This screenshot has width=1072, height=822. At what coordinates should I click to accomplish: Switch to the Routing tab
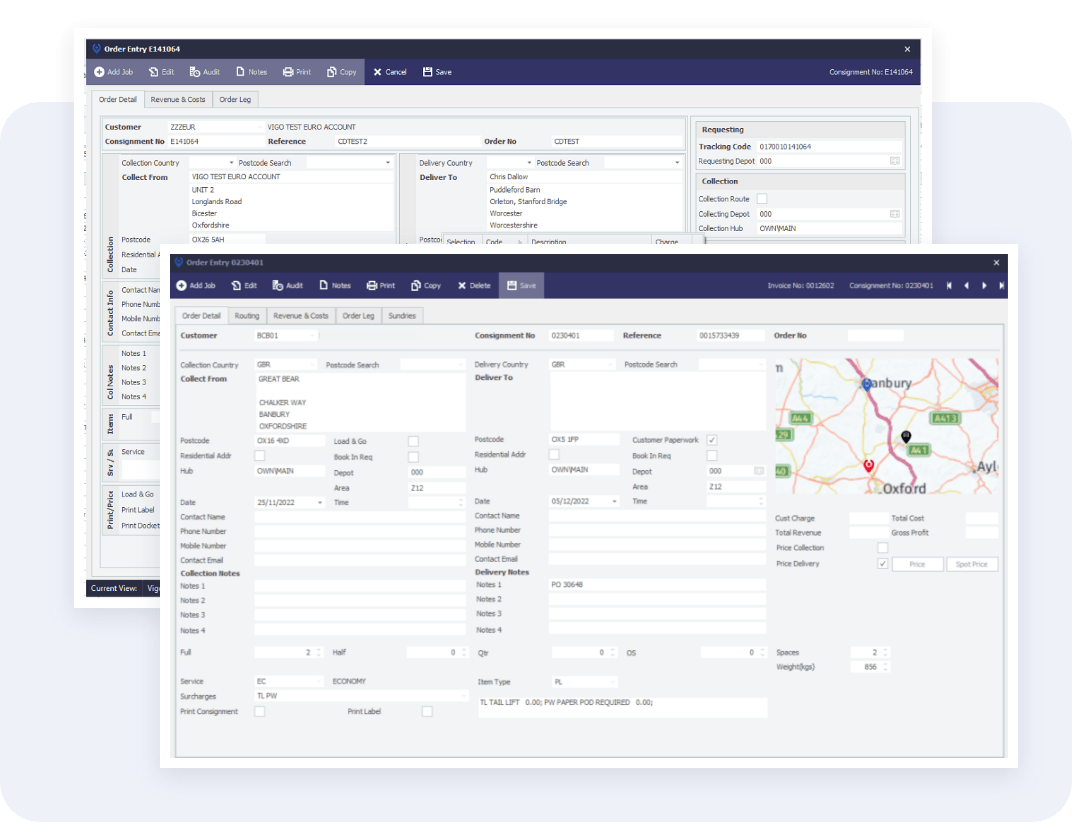coord(247,316)
